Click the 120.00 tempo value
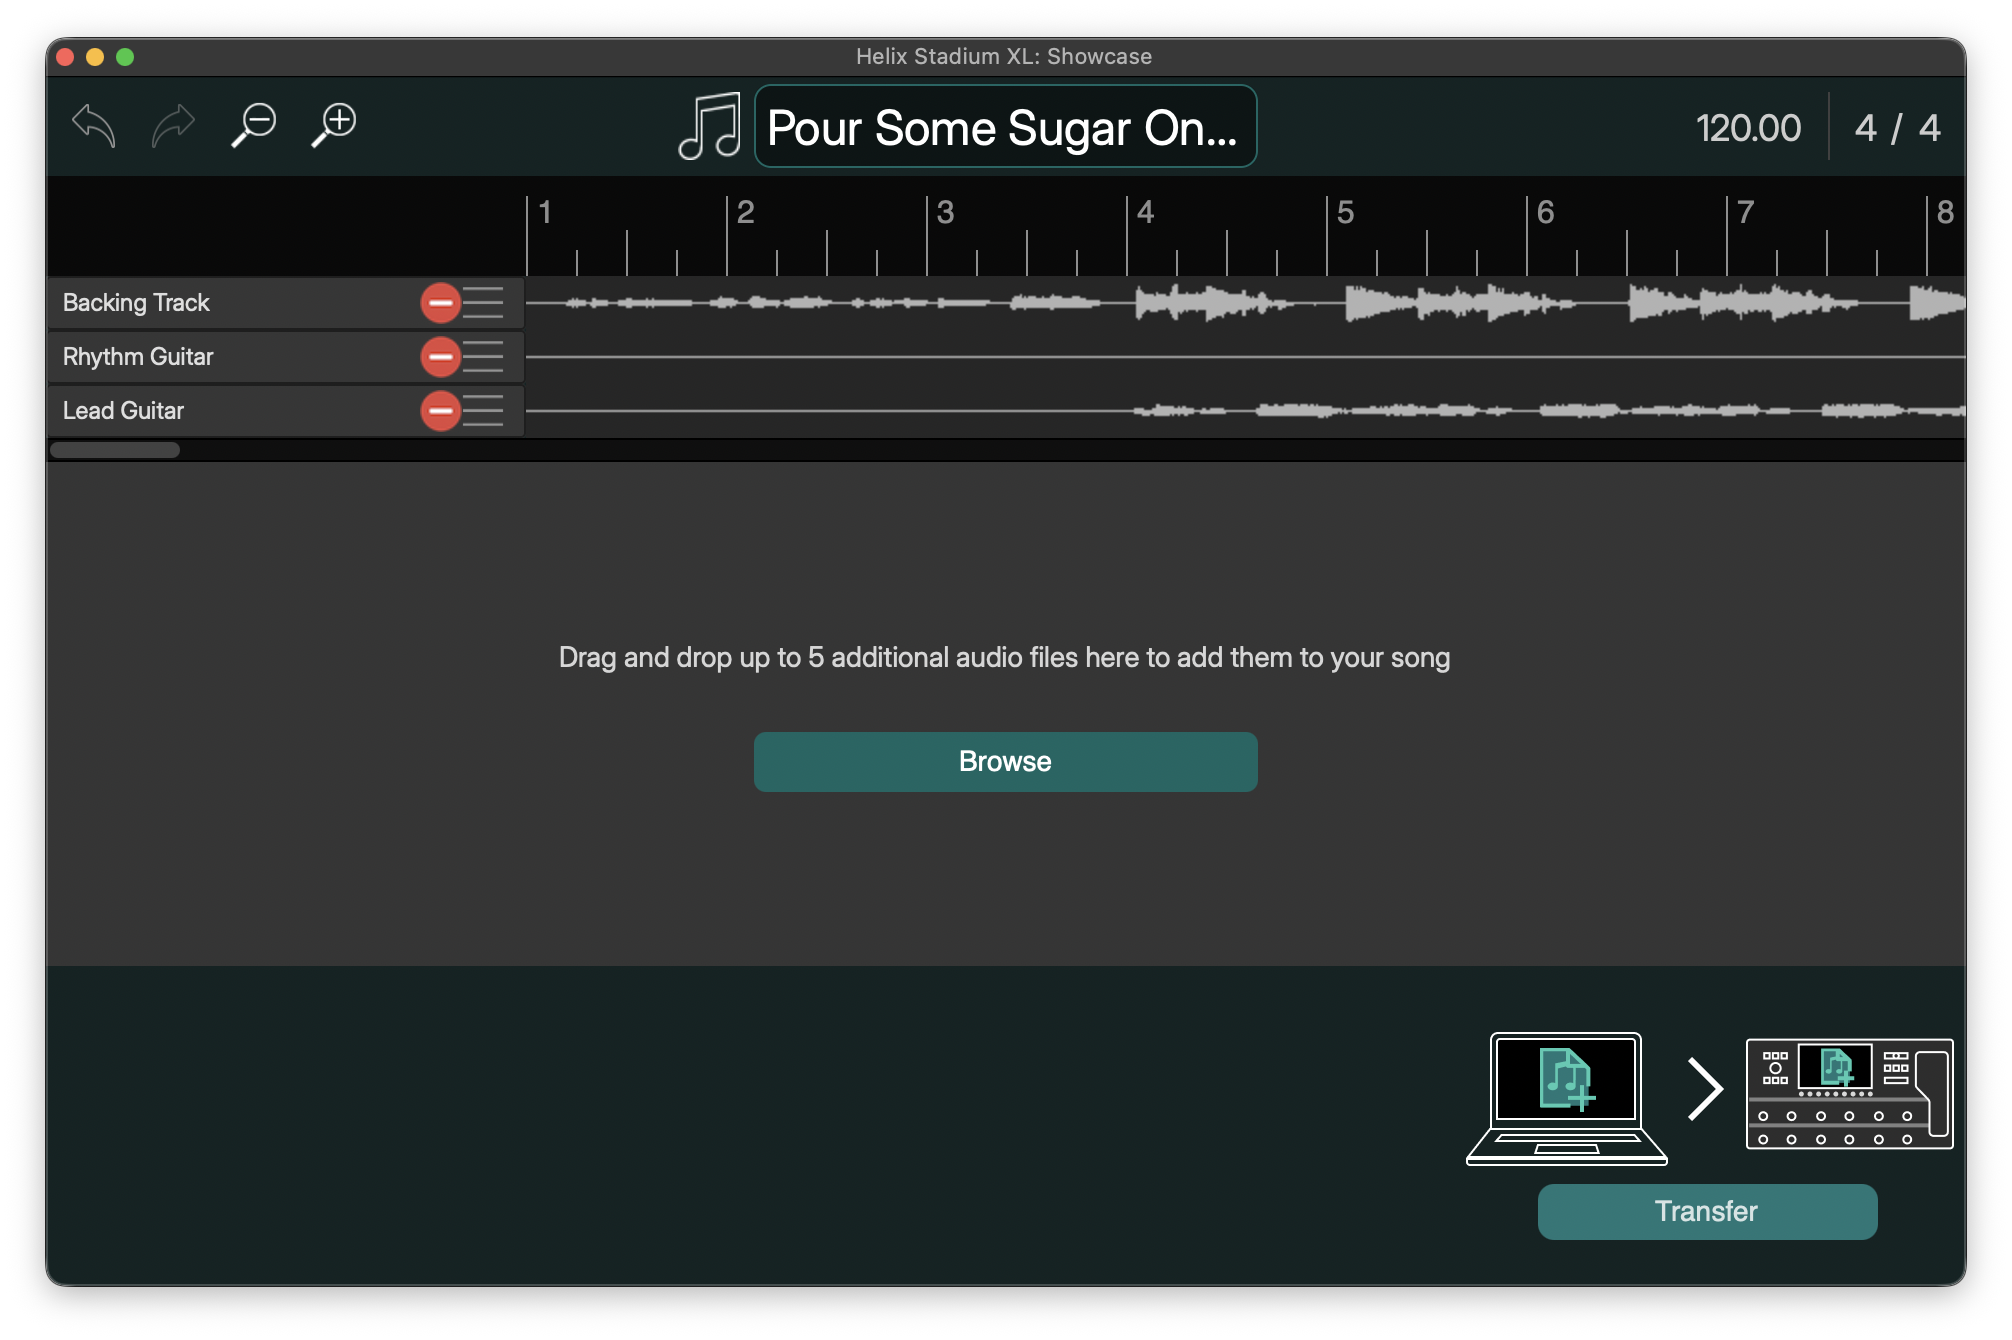 [x=1748, y=128]
